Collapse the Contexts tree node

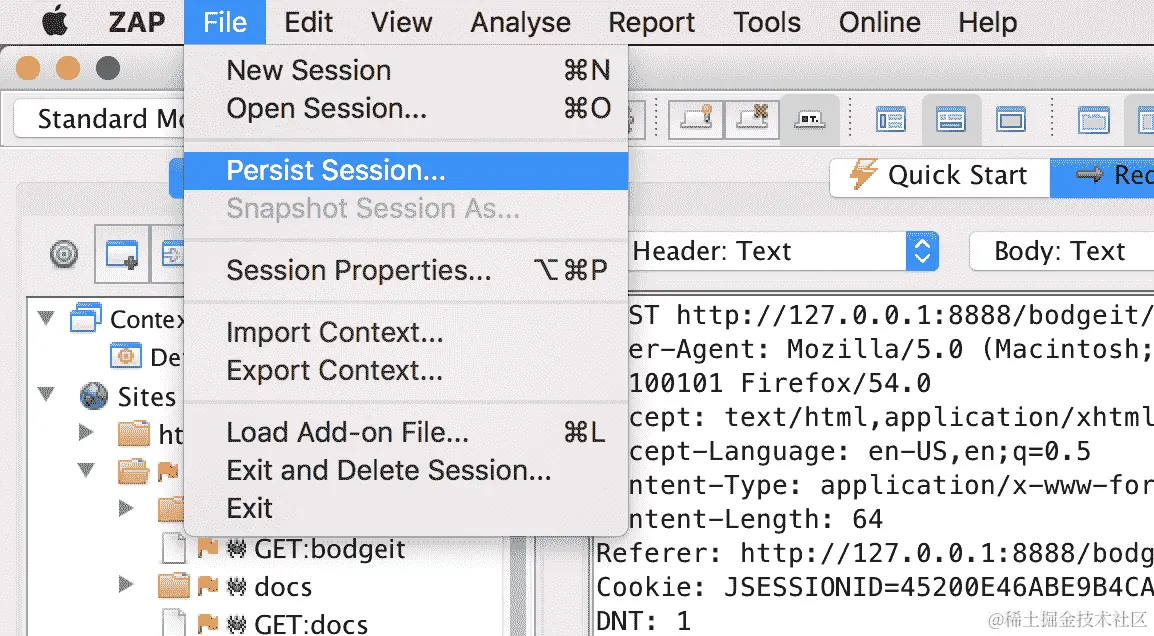click(46, 319)
